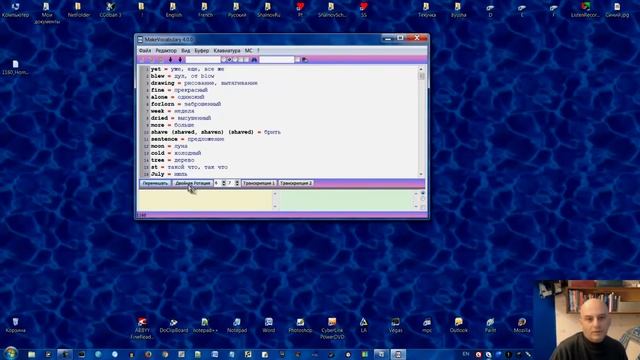Select the line 'forlorn = заброшенный'
The image size is (640, 360).
click(x=186, y=104)
